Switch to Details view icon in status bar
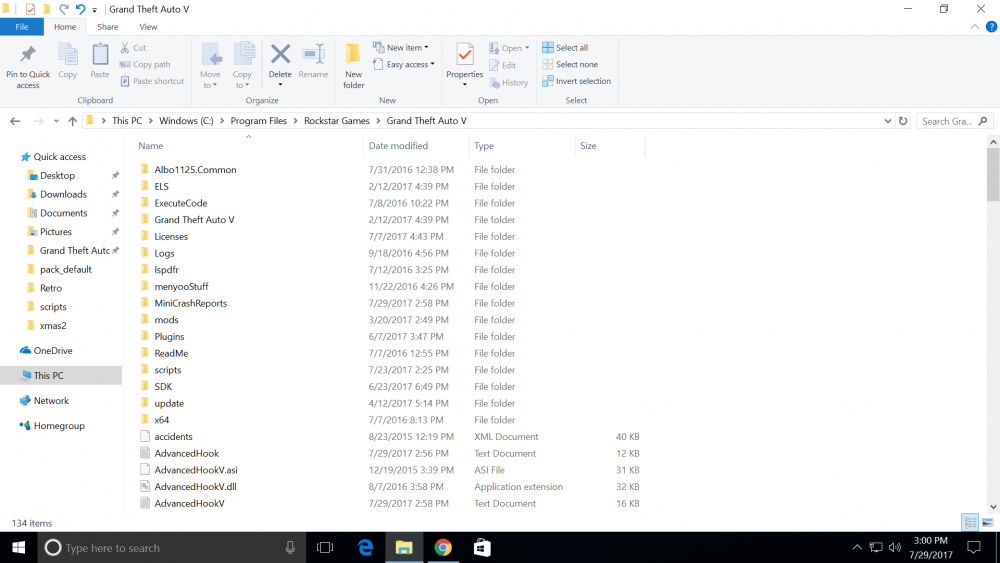Viewport: 1000px width, 563px height. [970, 523]
